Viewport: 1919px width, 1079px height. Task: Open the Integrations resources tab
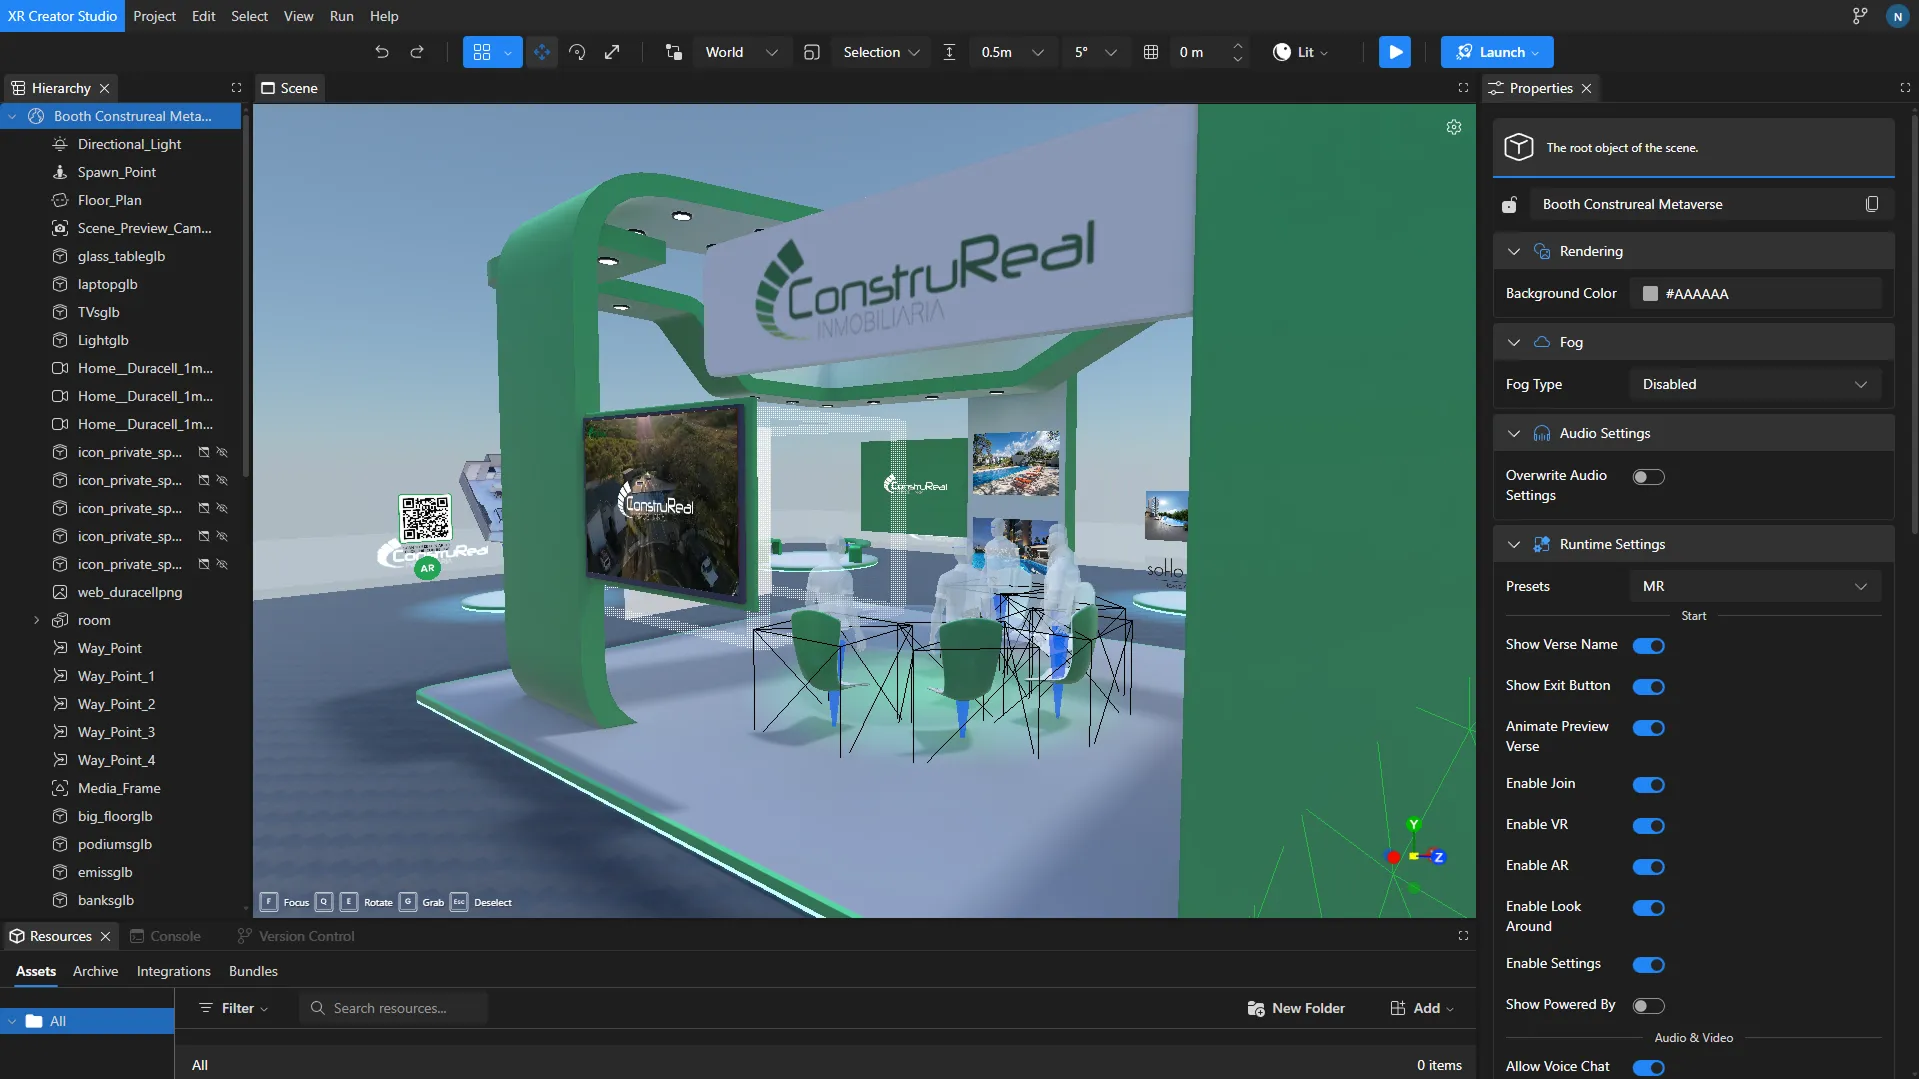point(174,971)
